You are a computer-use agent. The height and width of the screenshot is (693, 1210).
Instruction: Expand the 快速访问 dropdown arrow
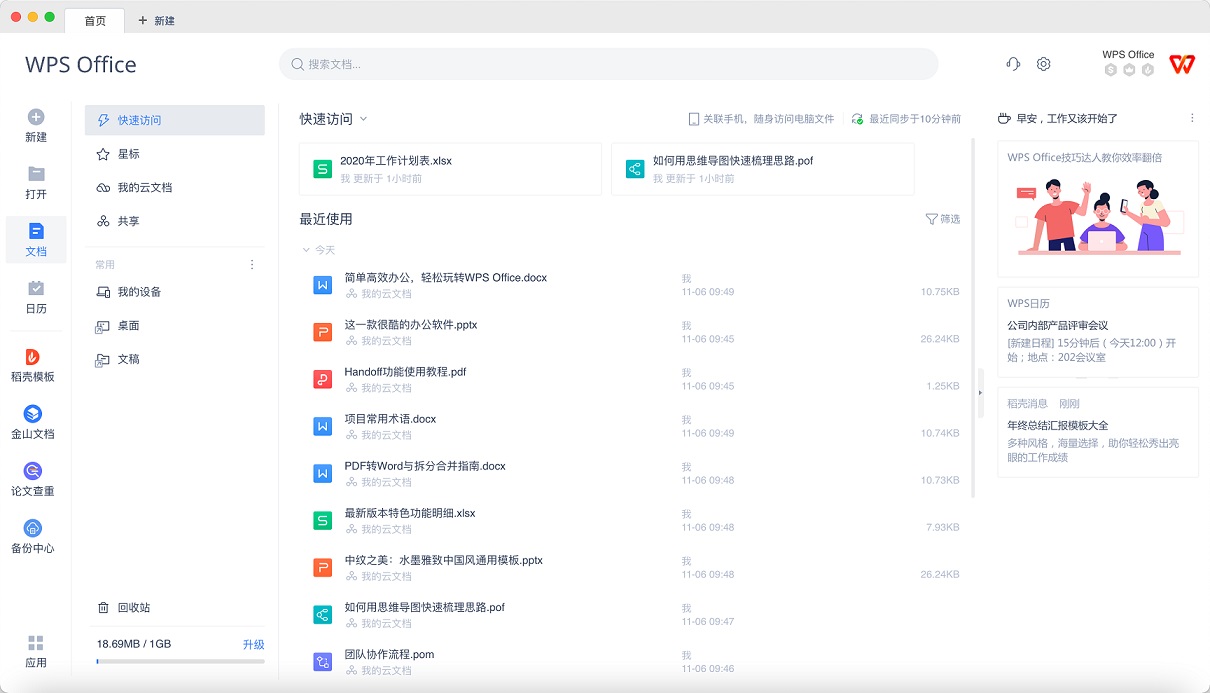click(362, 118)
